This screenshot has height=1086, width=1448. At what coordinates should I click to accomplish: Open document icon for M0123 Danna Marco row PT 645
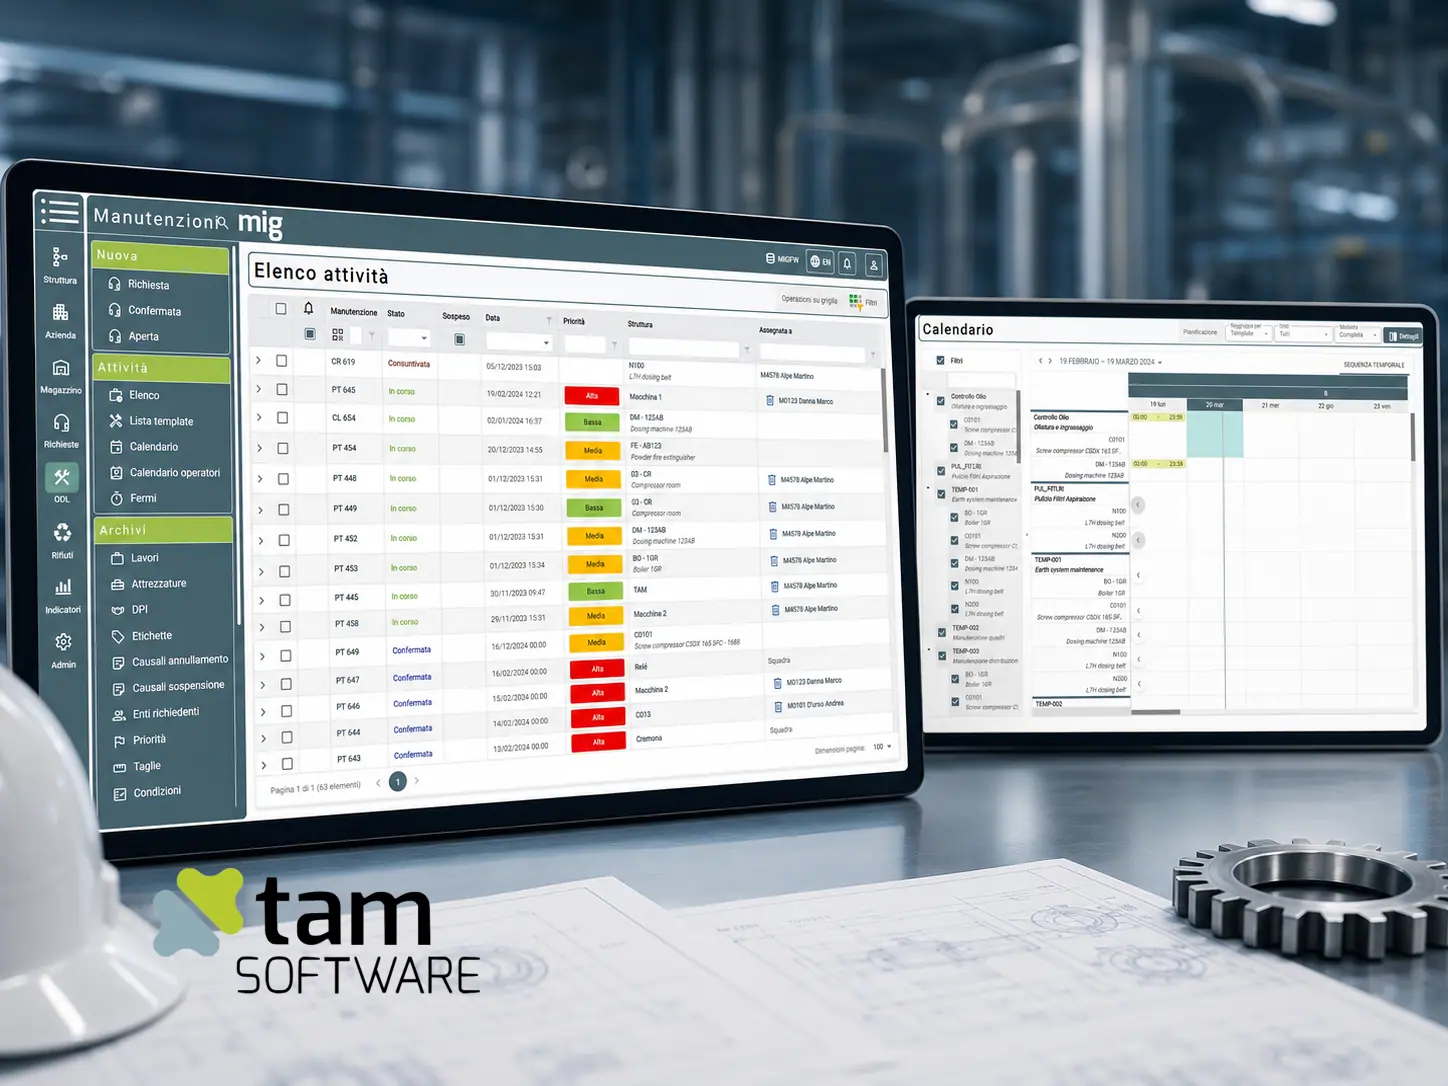pos(769,401)
